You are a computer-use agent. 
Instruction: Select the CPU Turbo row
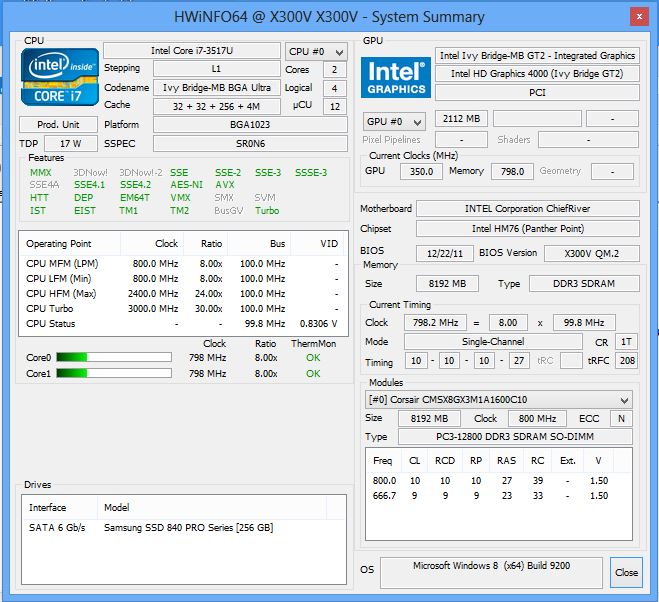pyautogui.click(x=183, y=309)
